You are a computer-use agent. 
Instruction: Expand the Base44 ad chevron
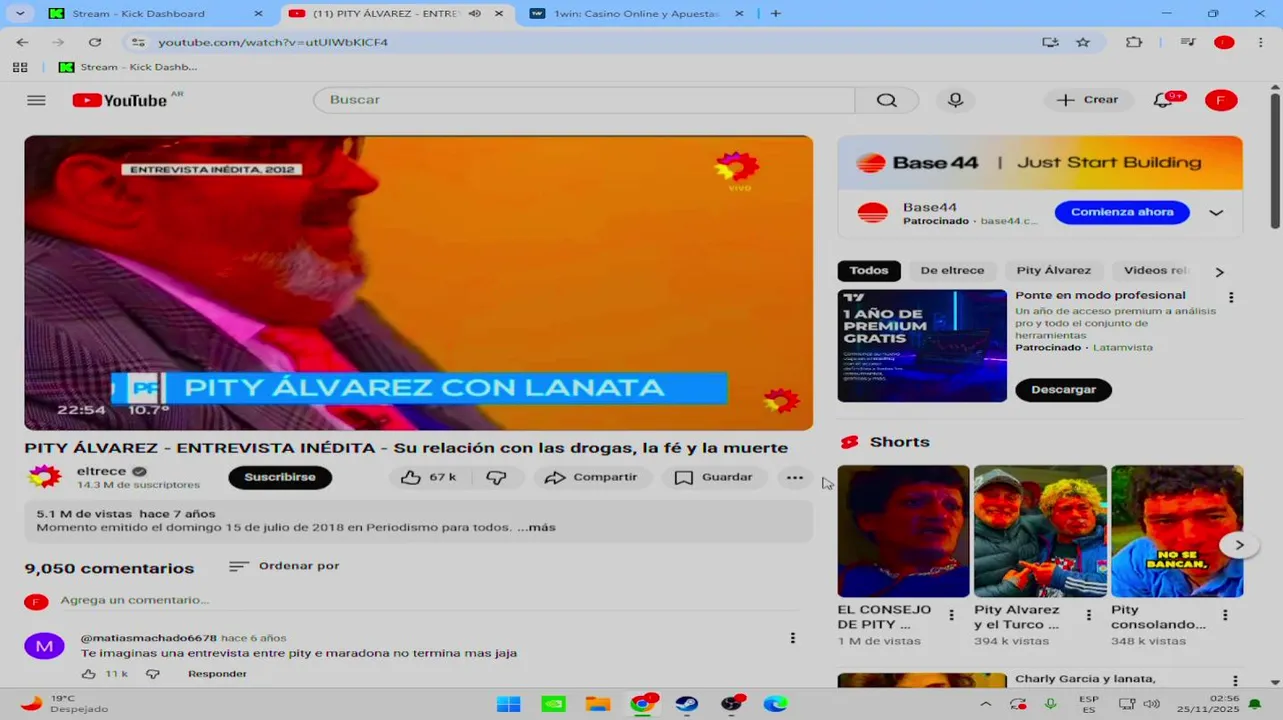tap(1216, 213)
